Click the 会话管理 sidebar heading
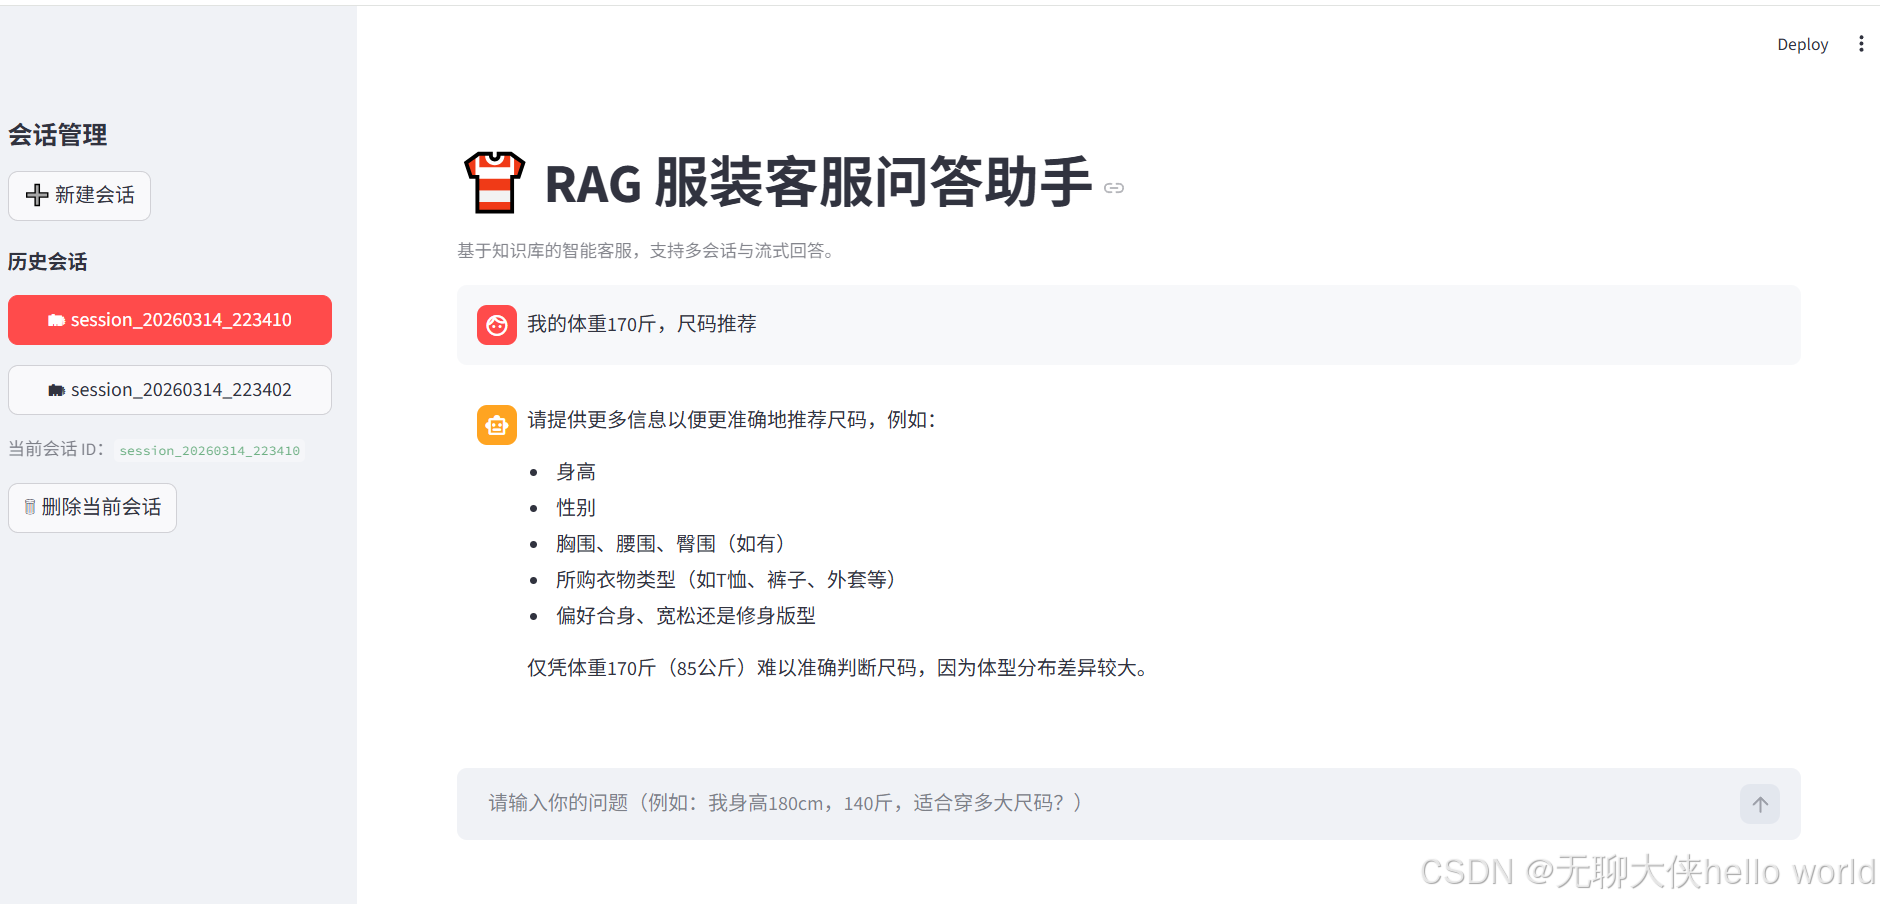The height and width of the screenshot is (904, 1880). click(x=57, y=135)
